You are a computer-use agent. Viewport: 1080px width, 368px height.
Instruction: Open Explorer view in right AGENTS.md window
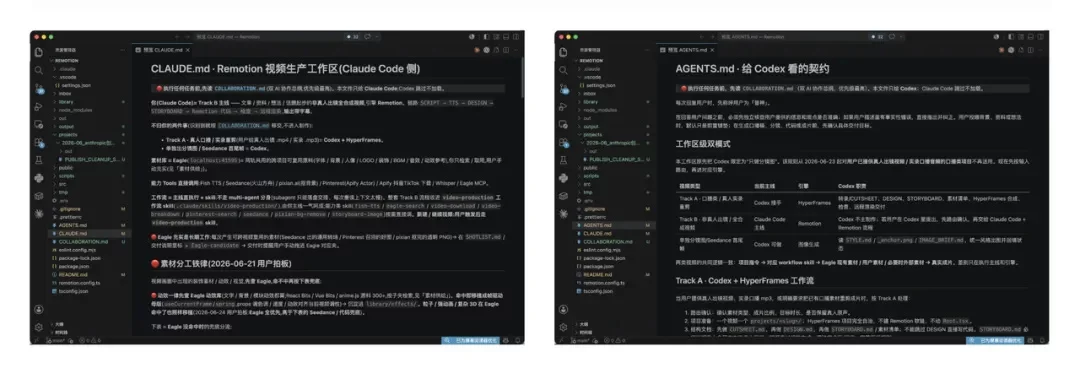[563, 52]
